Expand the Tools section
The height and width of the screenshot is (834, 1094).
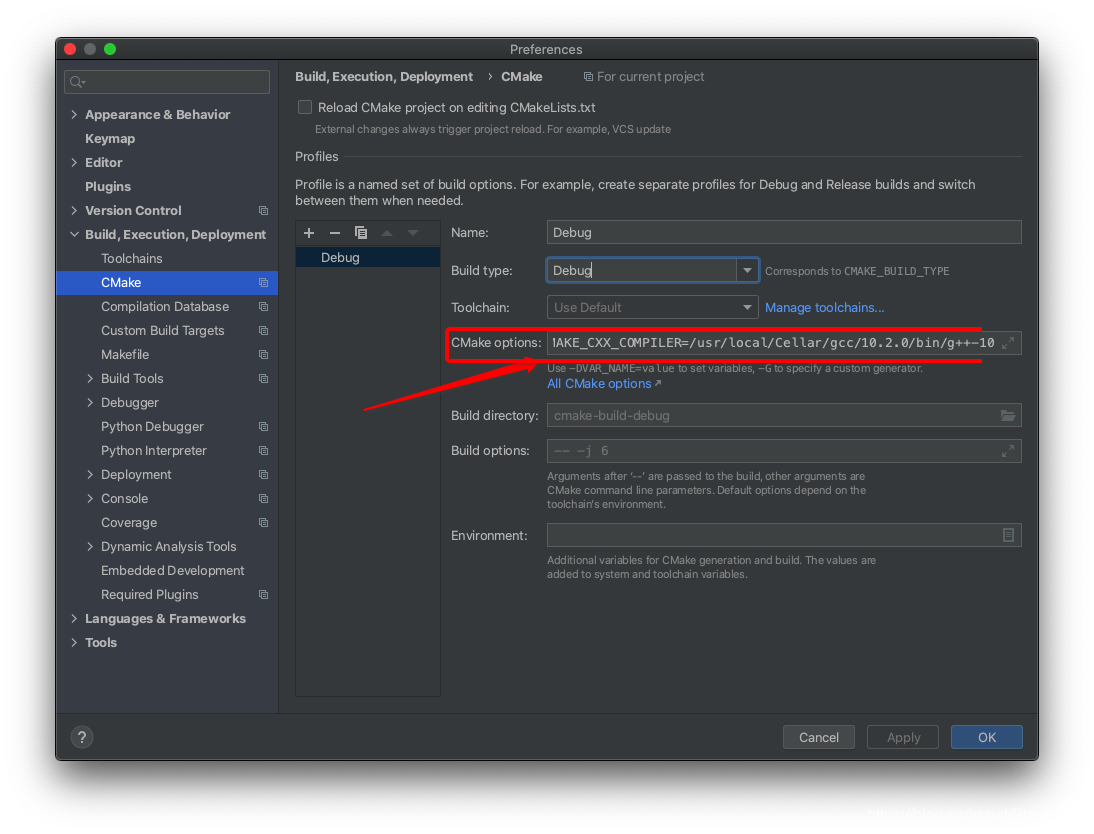pyautogui.click(x=74, y=643)
